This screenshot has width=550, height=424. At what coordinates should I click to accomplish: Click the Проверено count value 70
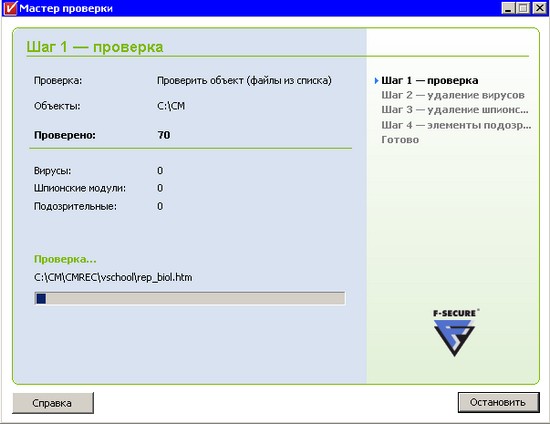(x=164, y=135)
